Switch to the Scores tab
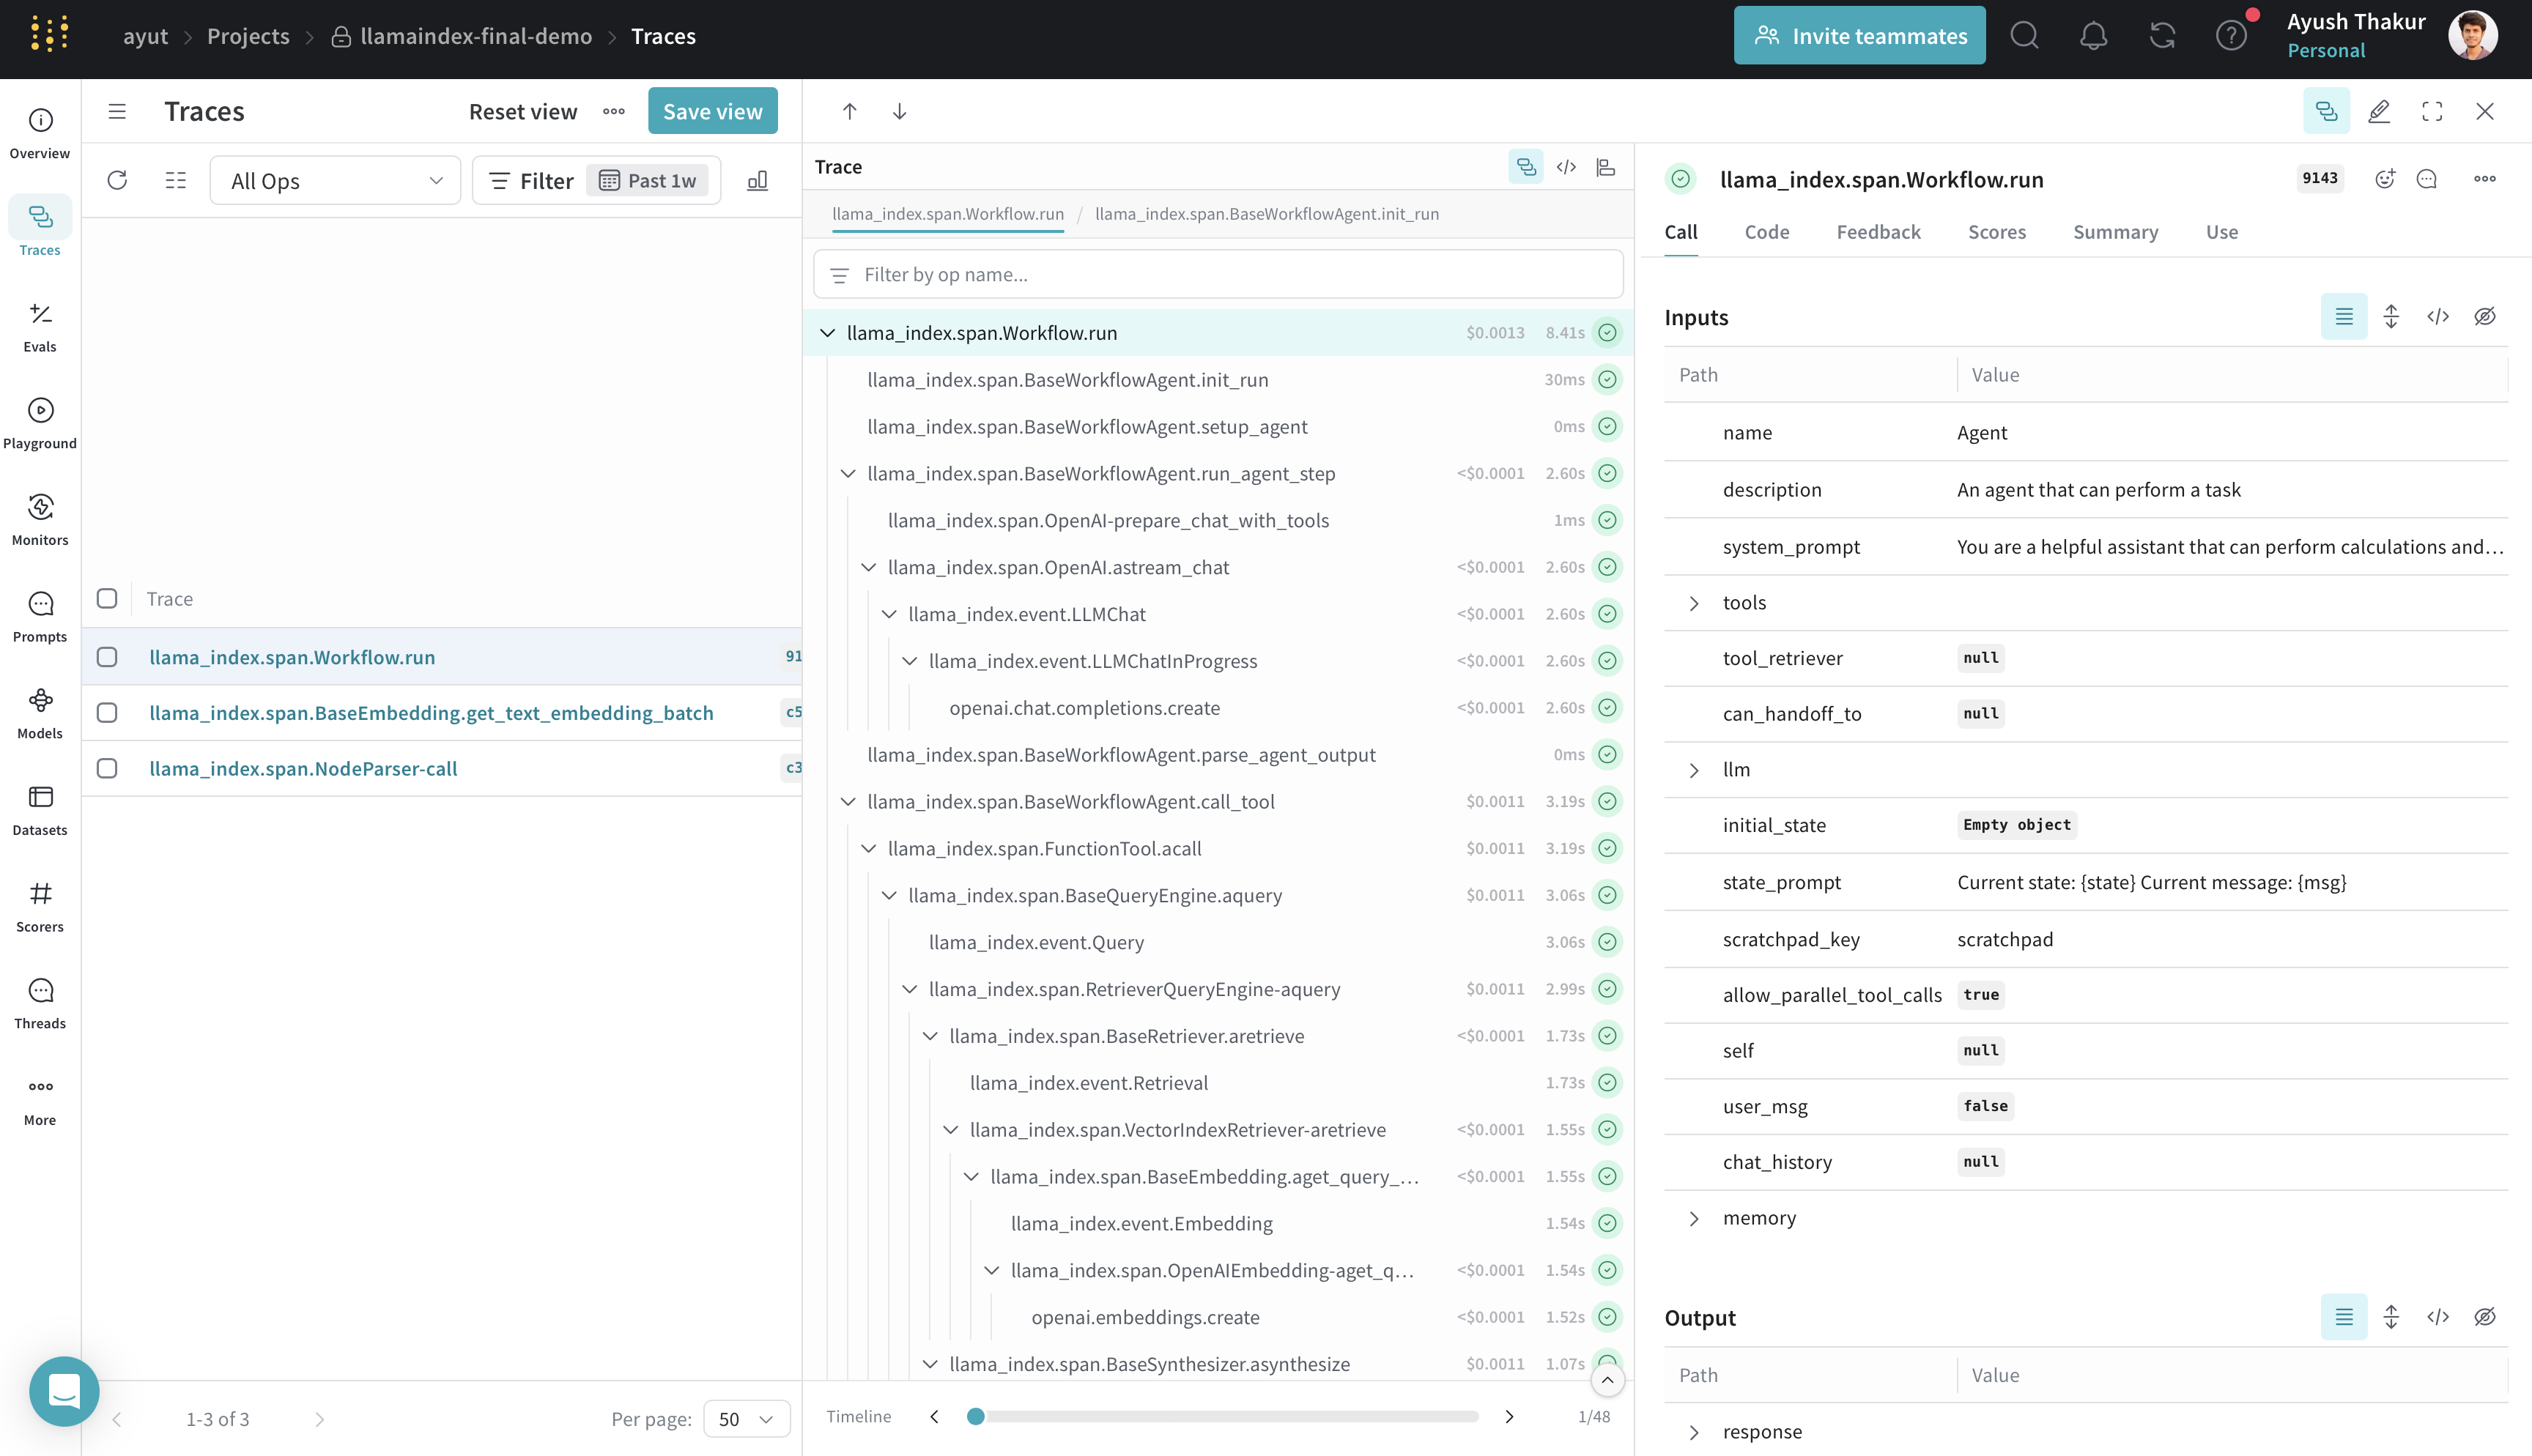Viewport: 2532px width, 1456px height. 1997,232
